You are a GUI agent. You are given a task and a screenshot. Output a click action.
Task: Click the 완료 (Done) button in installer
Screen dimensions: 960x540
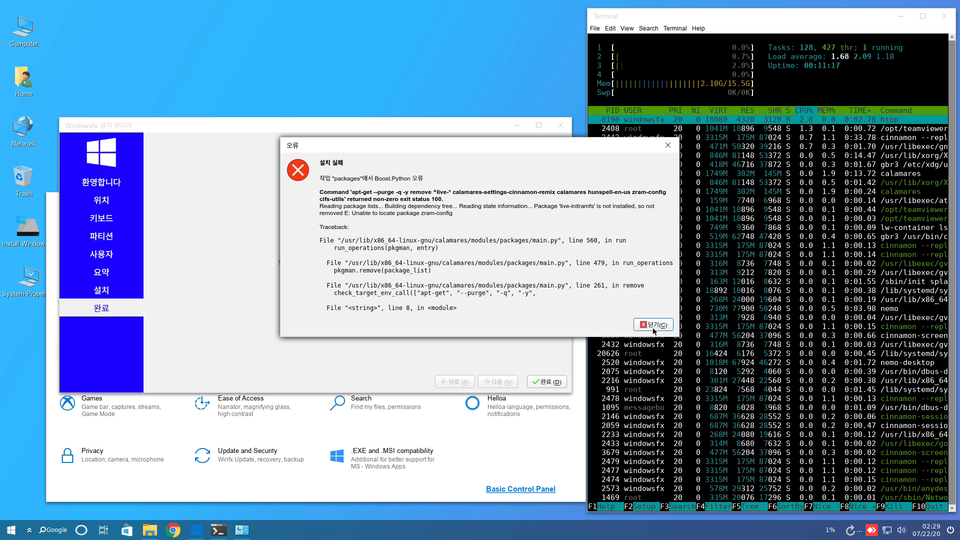tap(547, 381)
